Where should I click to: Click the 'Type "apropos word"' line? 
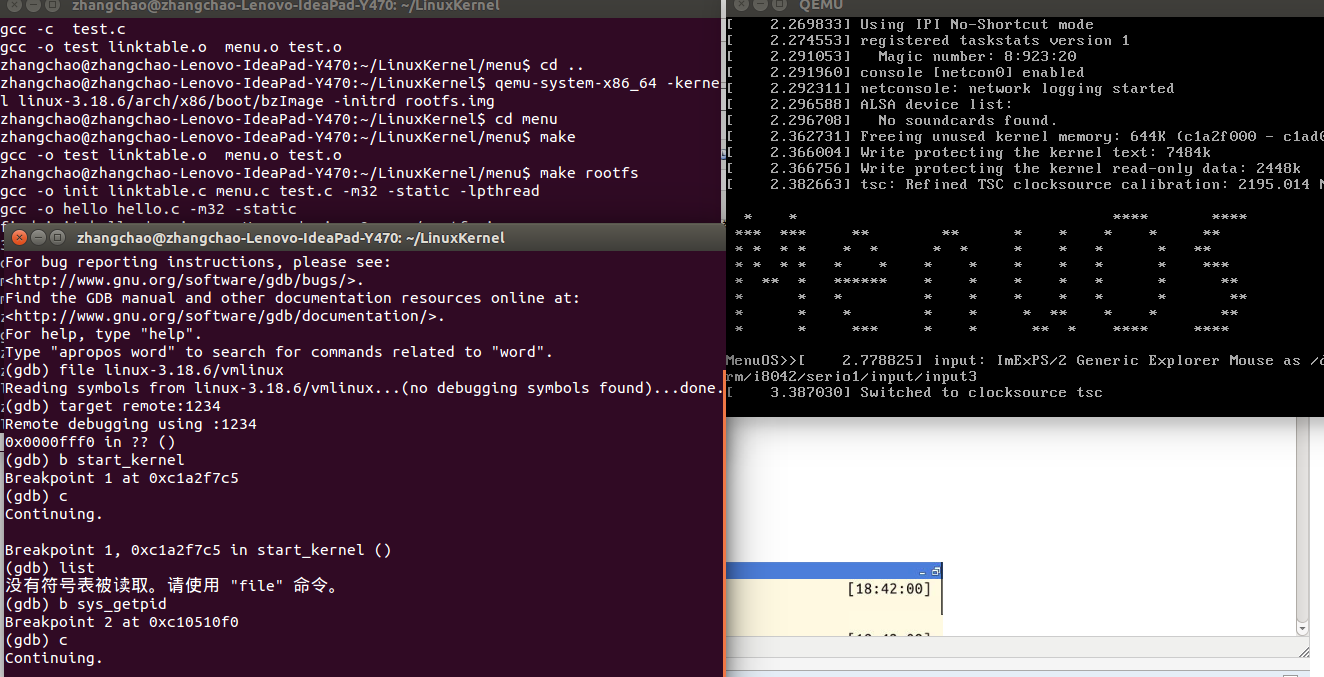[279, 352]
